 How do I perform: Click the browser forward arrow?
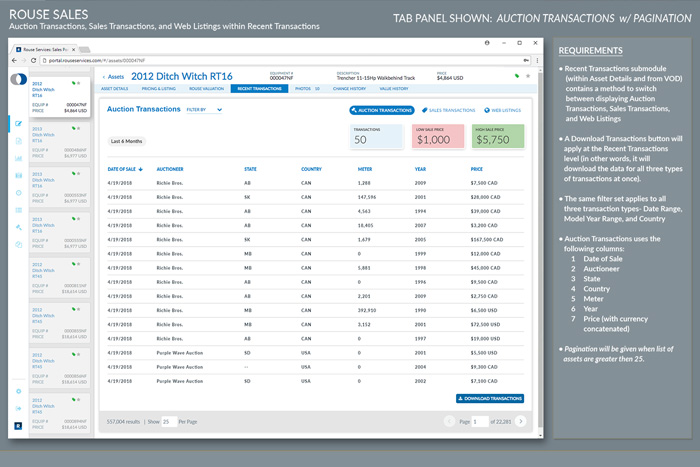click(x=24, y=60)
